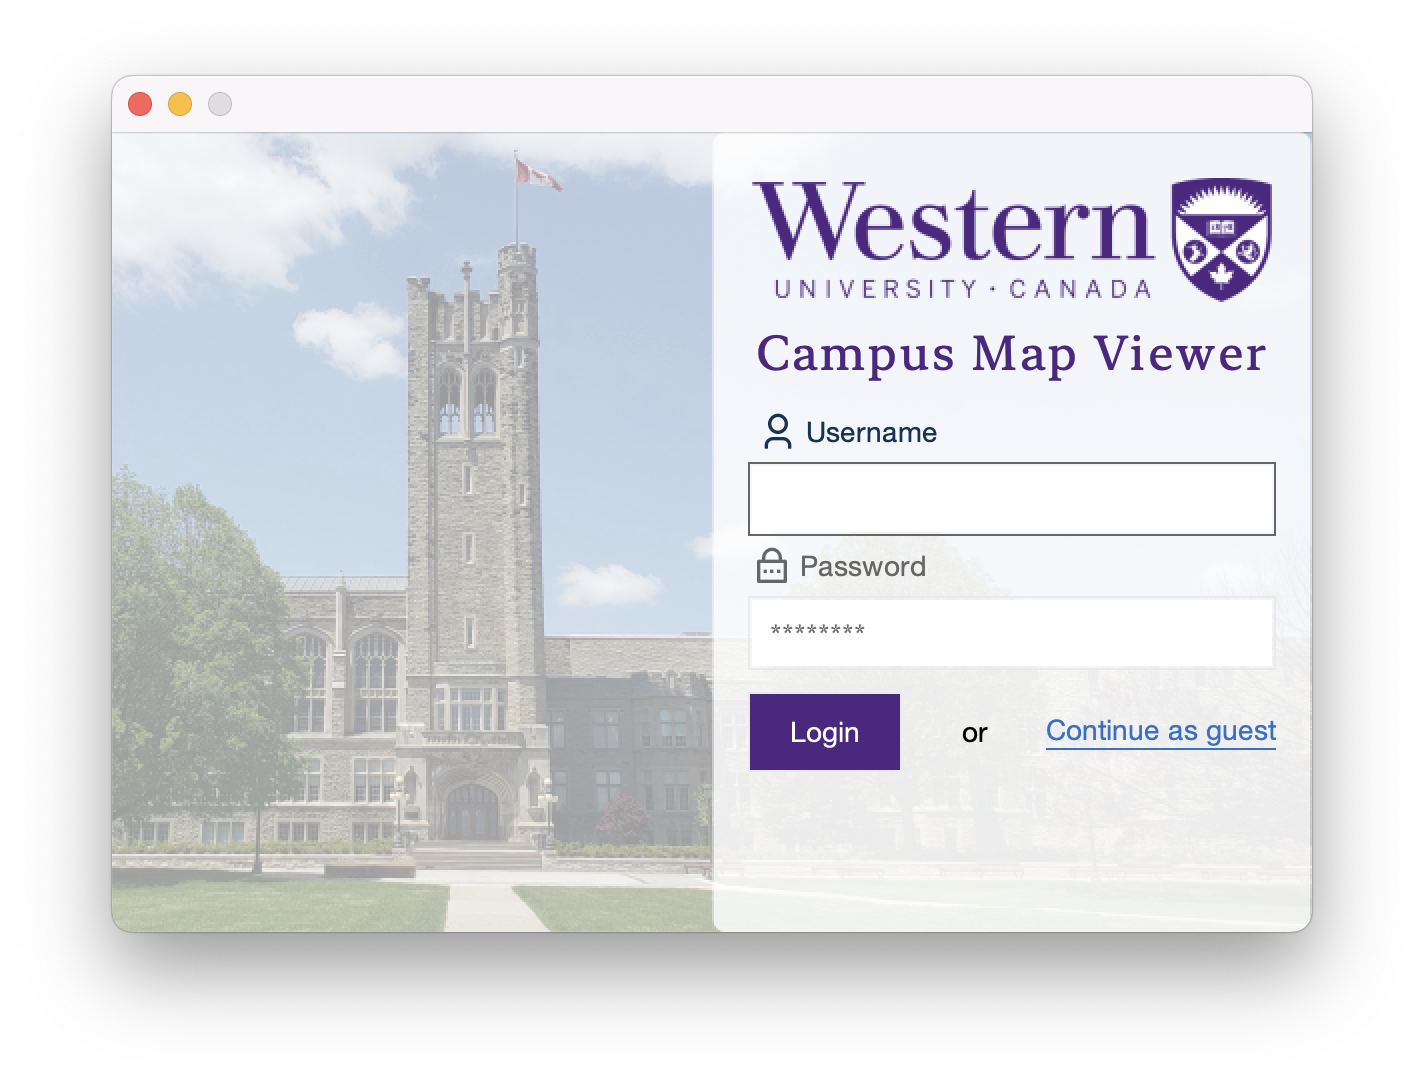Click the red close window button
1424x1080 pixels.
point(140,104)
